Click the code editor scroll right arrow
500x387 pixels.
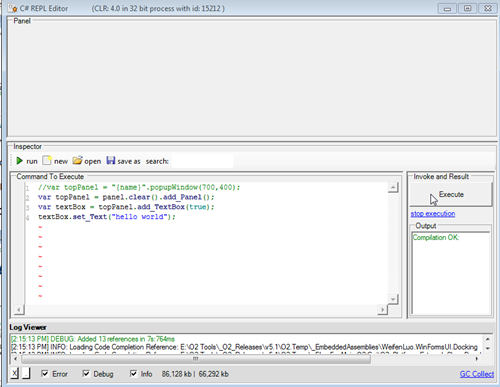382,310
